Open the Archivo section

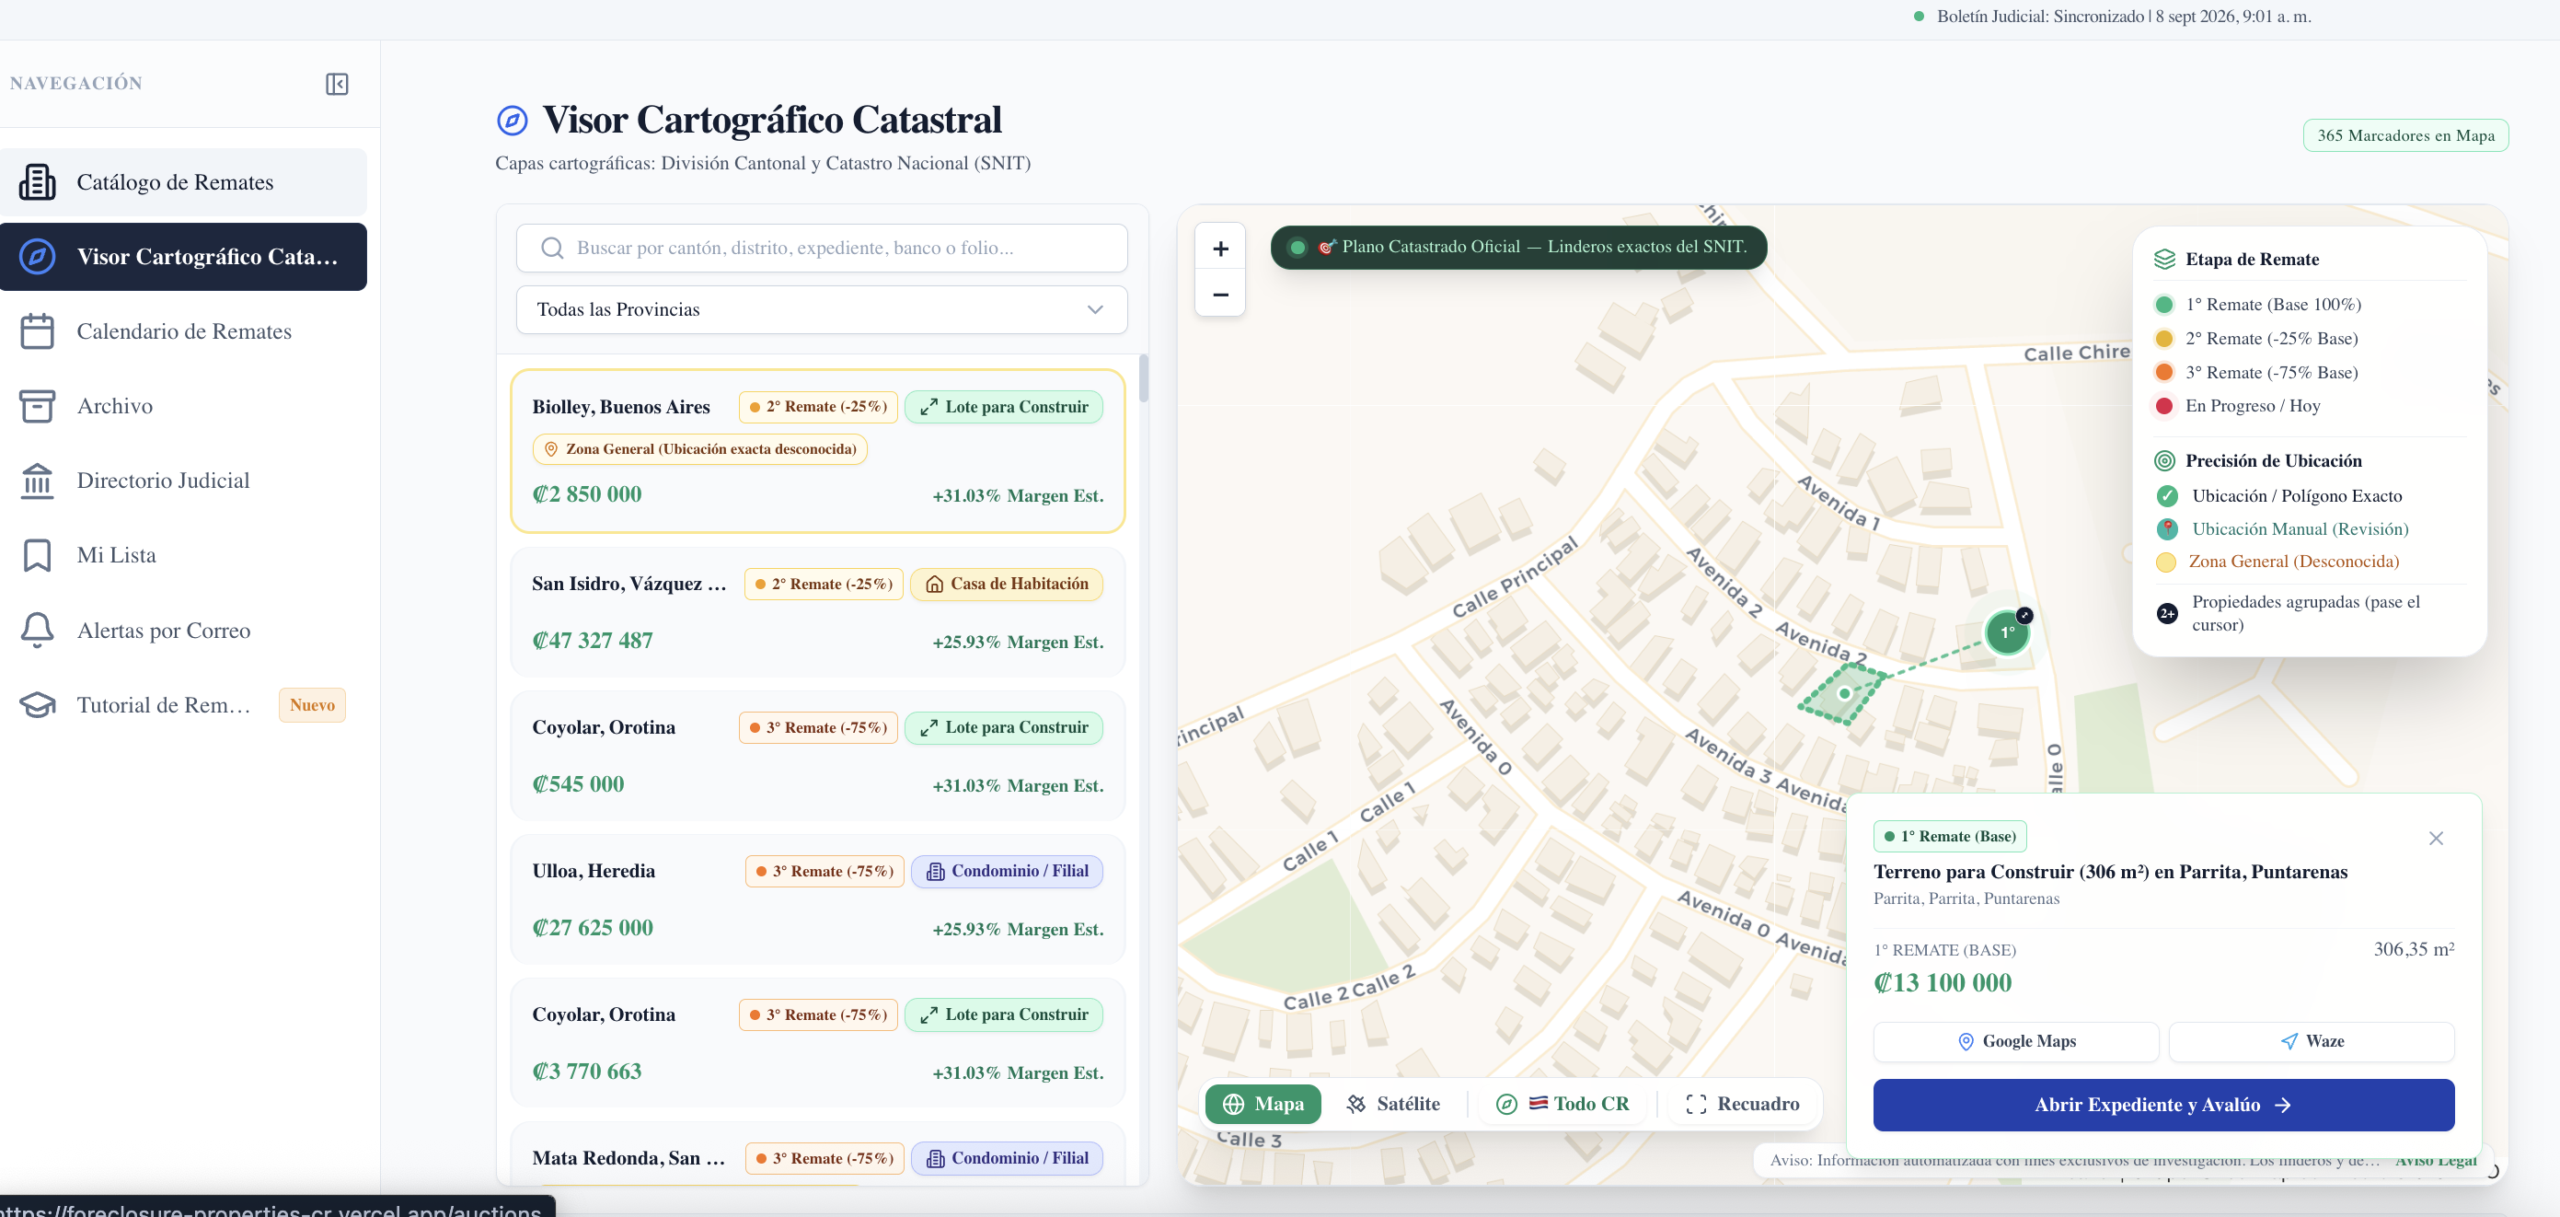pos(183,406)
